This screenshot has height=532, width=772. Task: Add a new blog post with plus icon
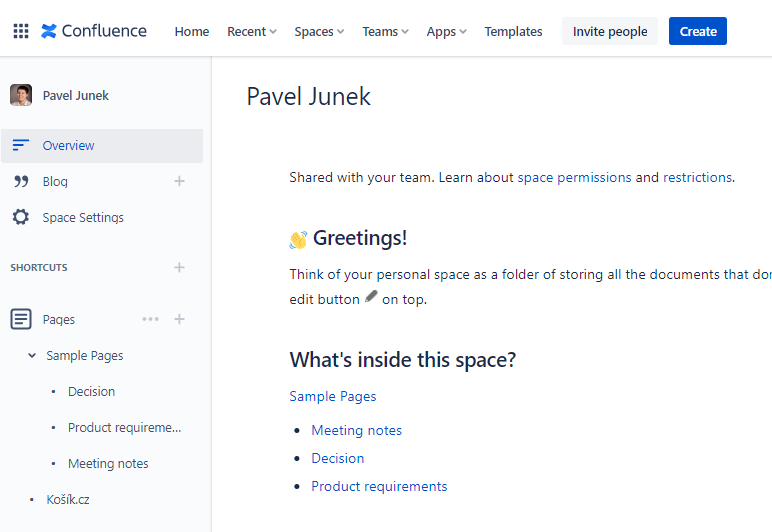179,181
